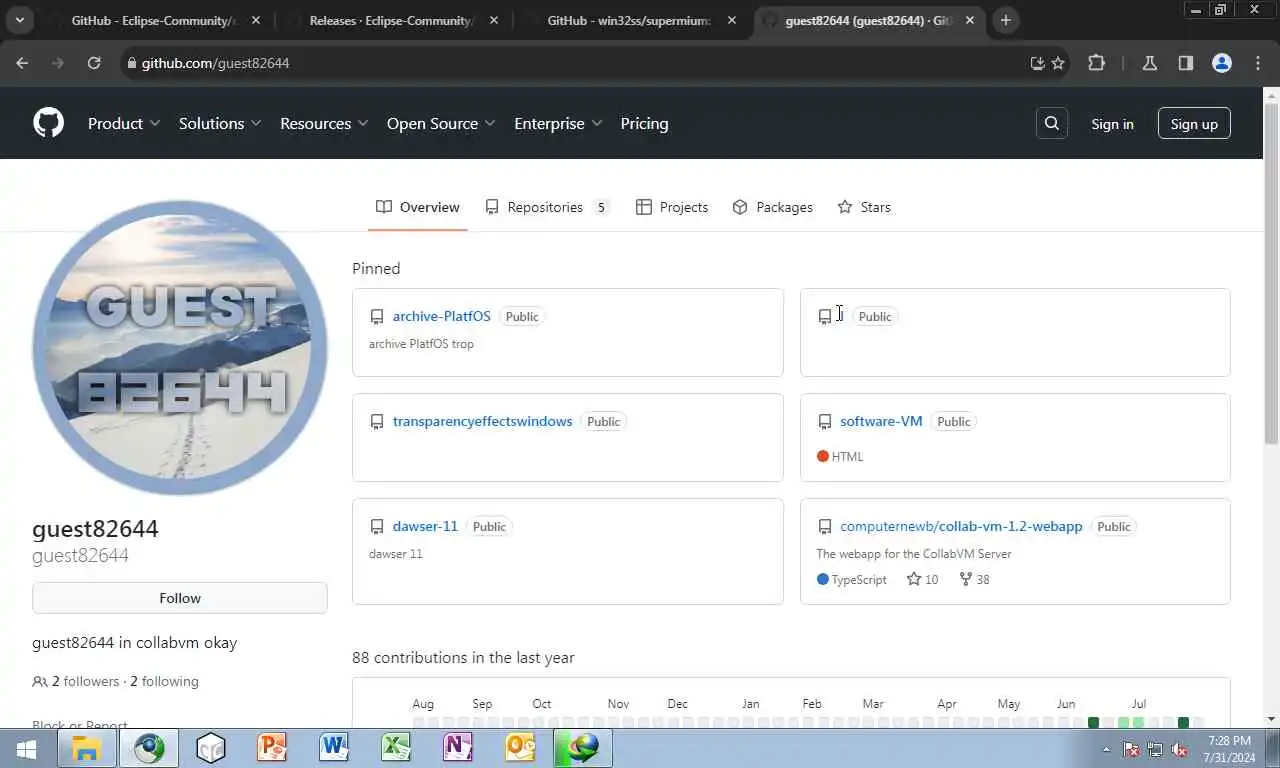
Task: Open the Packages tab
Action: 773,207
